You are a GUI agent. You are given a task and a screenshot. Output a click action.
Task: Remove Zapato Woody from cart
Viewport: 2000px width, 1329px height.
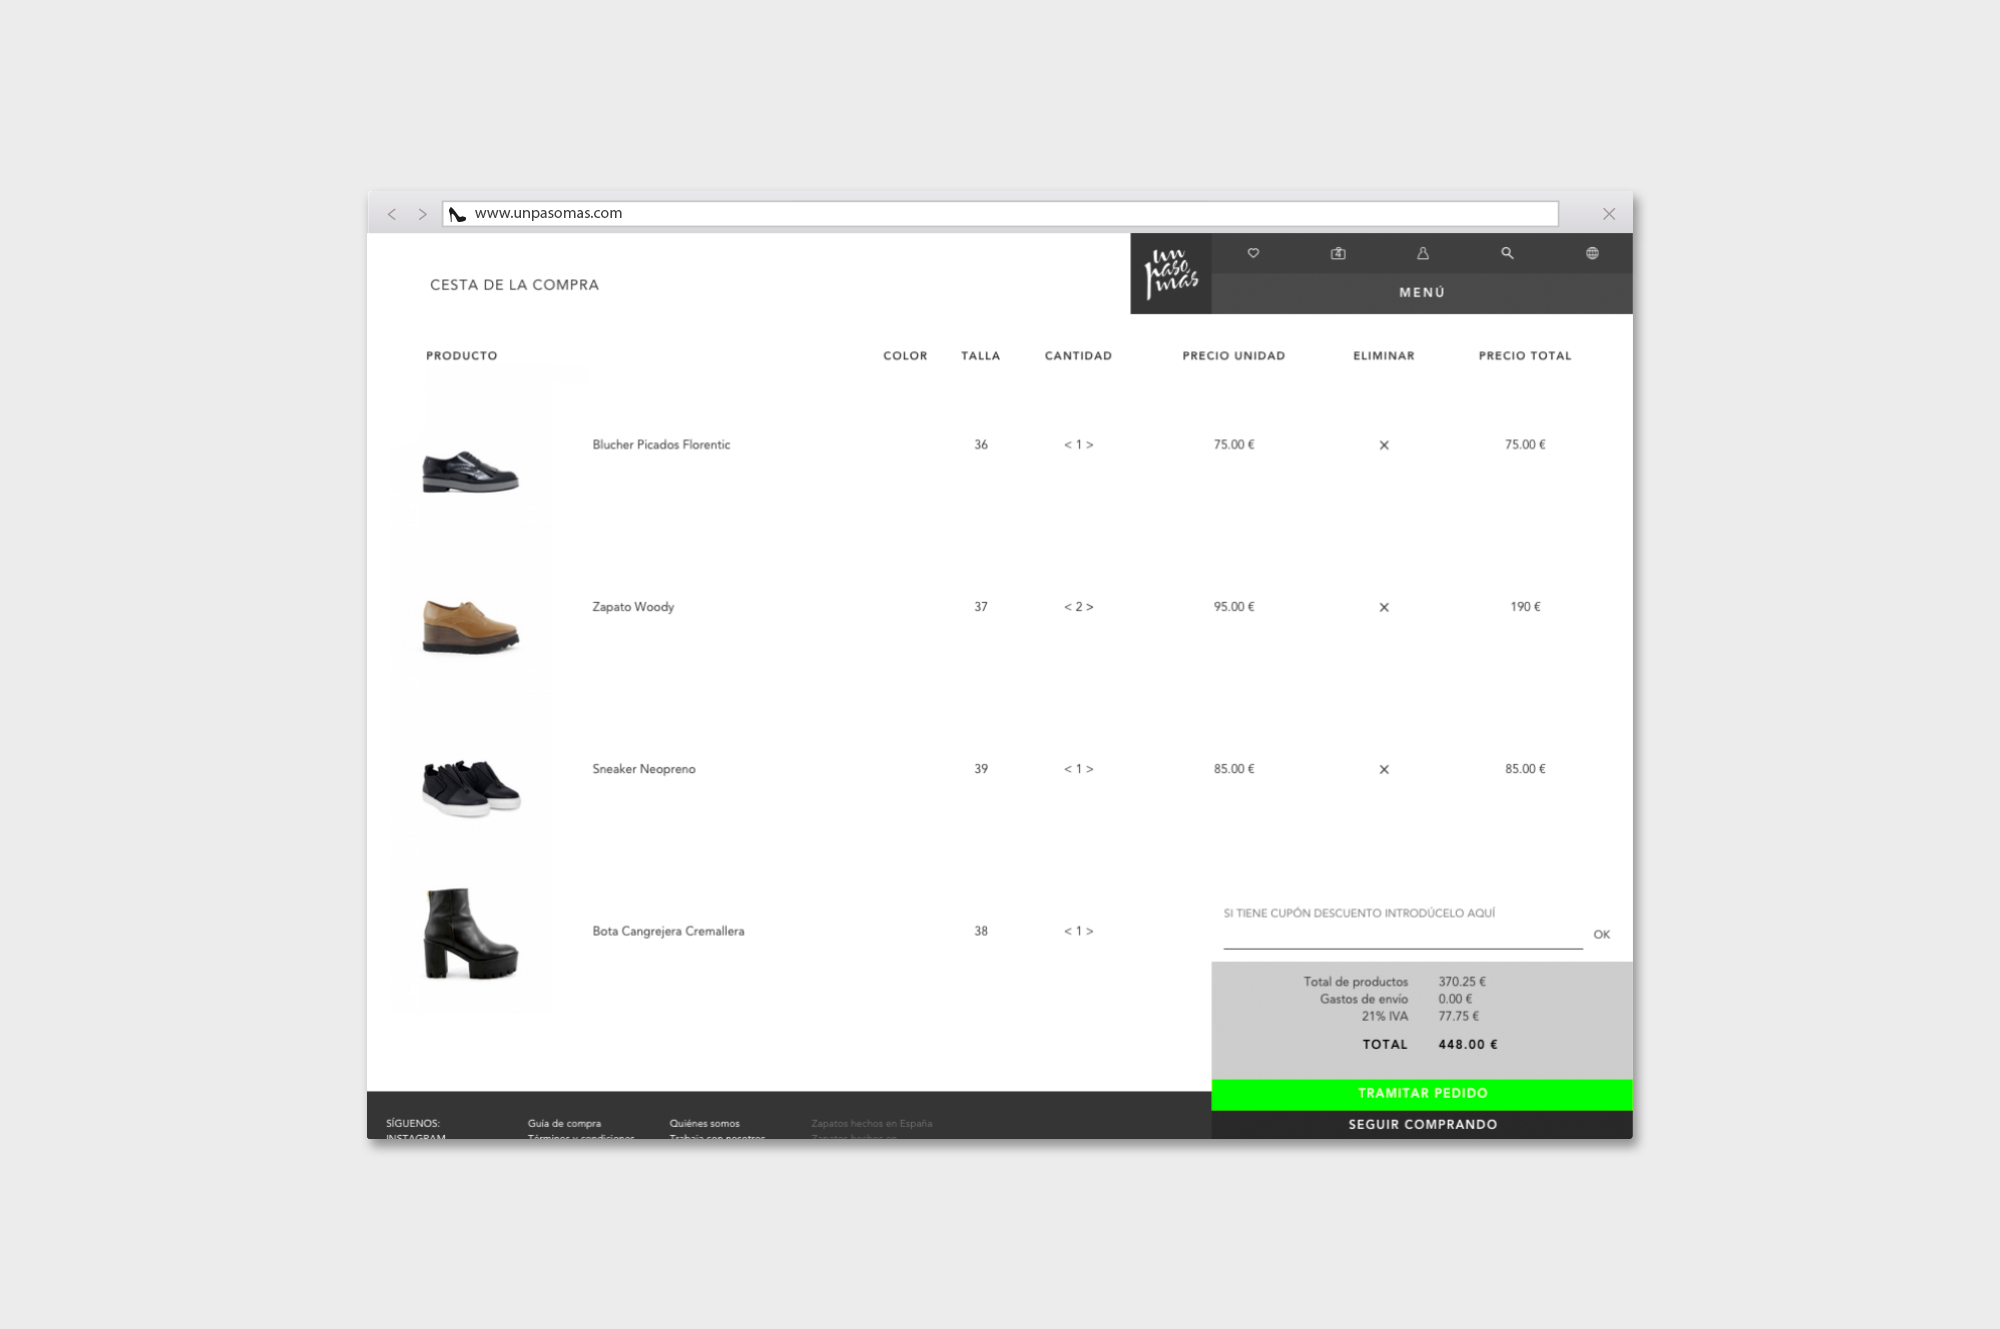point(1384,607)
